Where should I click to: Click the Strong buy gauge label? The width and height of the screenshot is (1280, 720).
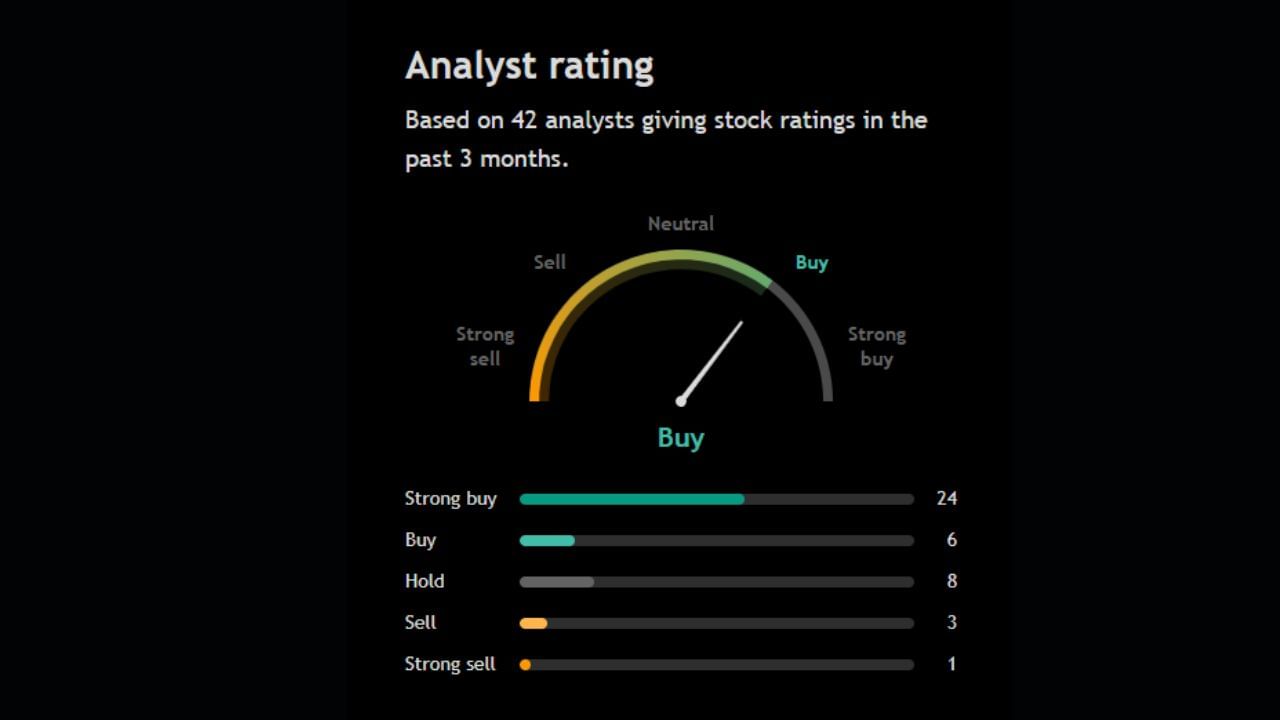pyautogui.click(x=876, y=346)
